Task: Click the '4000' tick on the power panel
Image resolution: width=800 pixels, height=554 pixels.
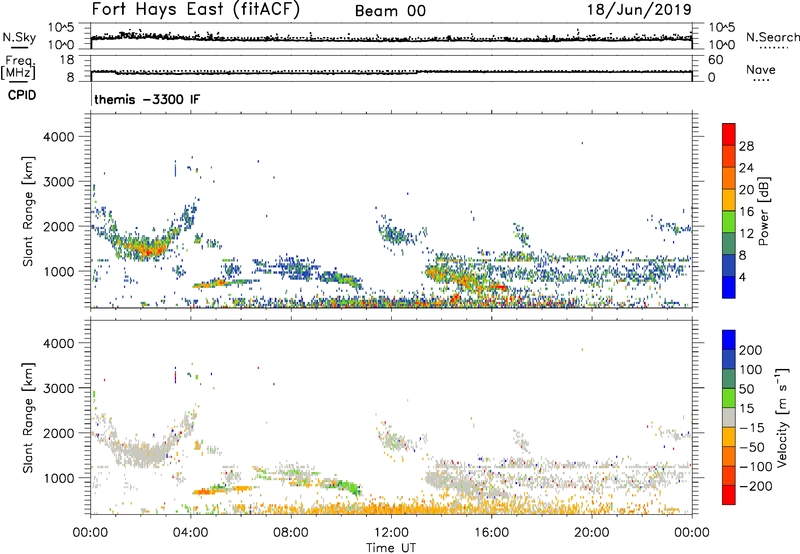Action: [x=58, y=137]
